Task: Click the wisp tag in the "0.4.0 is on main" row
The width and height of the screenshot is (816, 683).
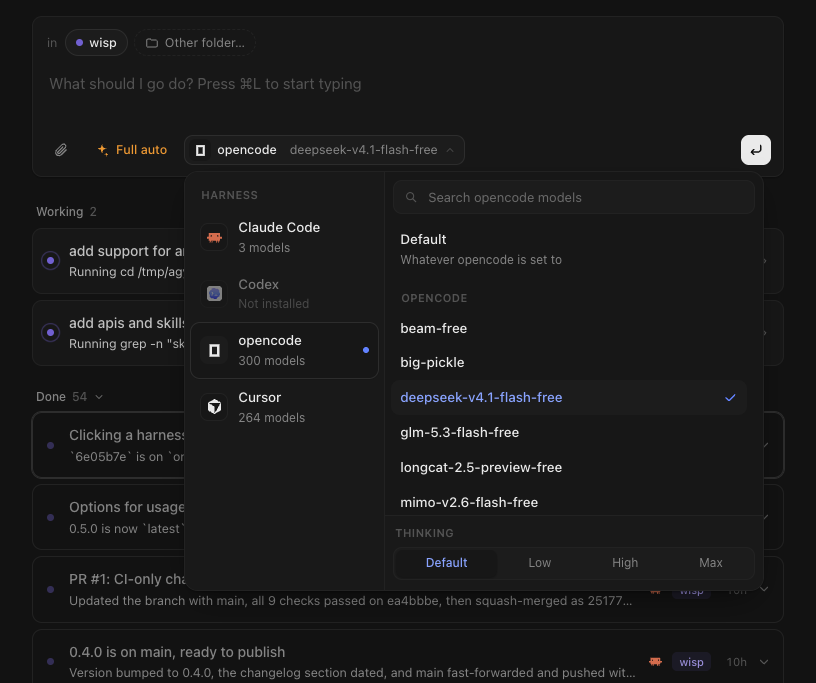Action: (x=691, y=662)
